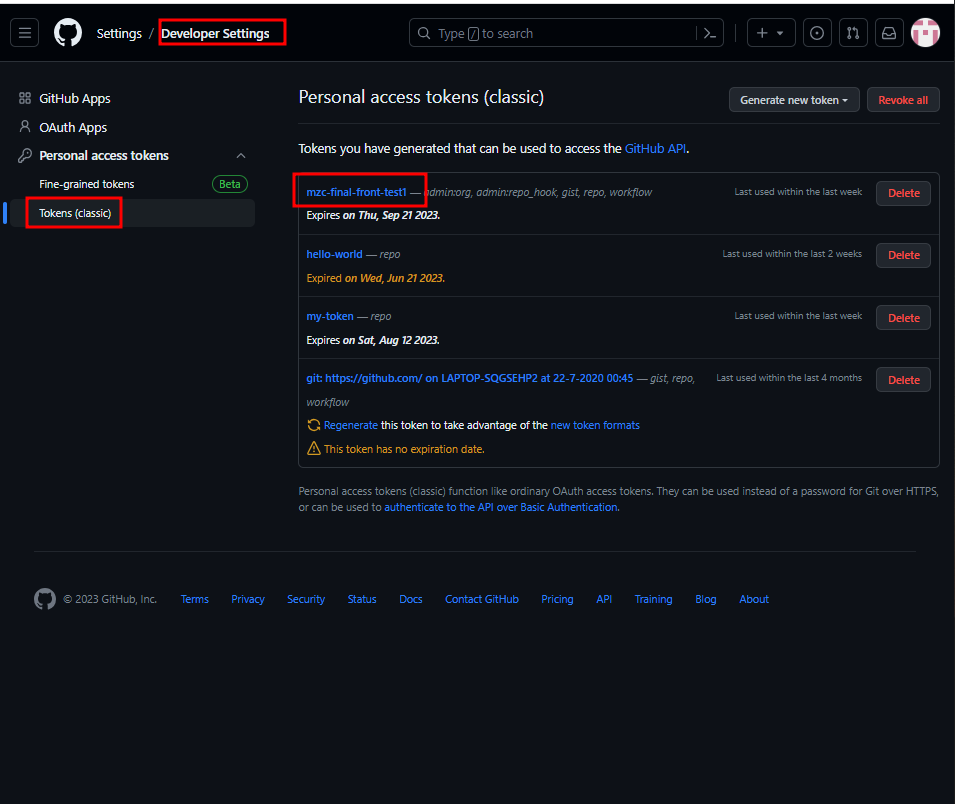Click the GitHub logo in footer
Image resolution: width=955 pixels, height=804 pixels.
coord(45,599)
